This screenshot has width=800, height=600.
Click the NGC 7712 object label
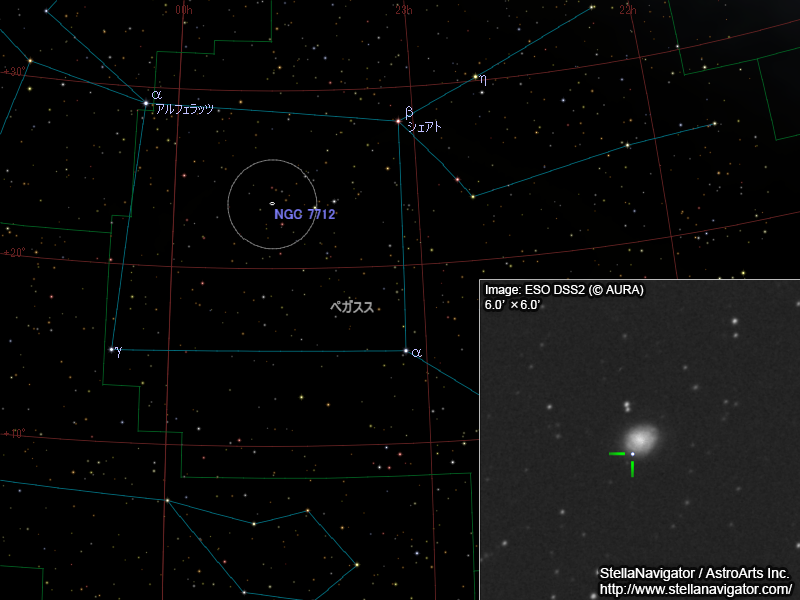304,214
